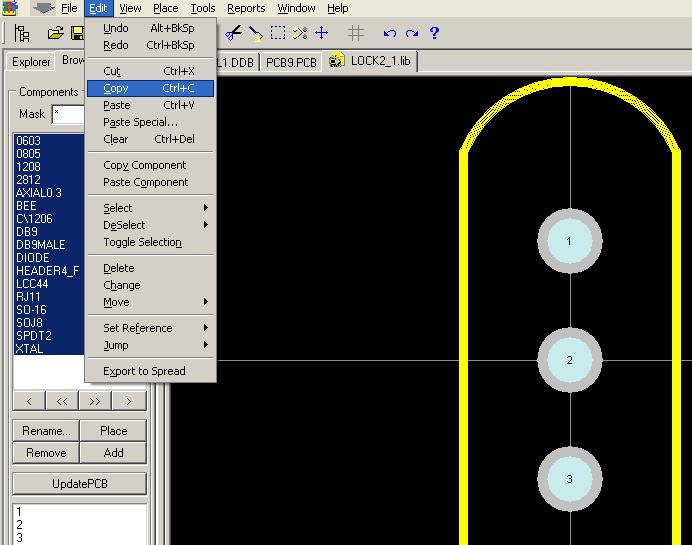
Task: Click the grid snap icon in toolbar
Action: coord(355,33)
